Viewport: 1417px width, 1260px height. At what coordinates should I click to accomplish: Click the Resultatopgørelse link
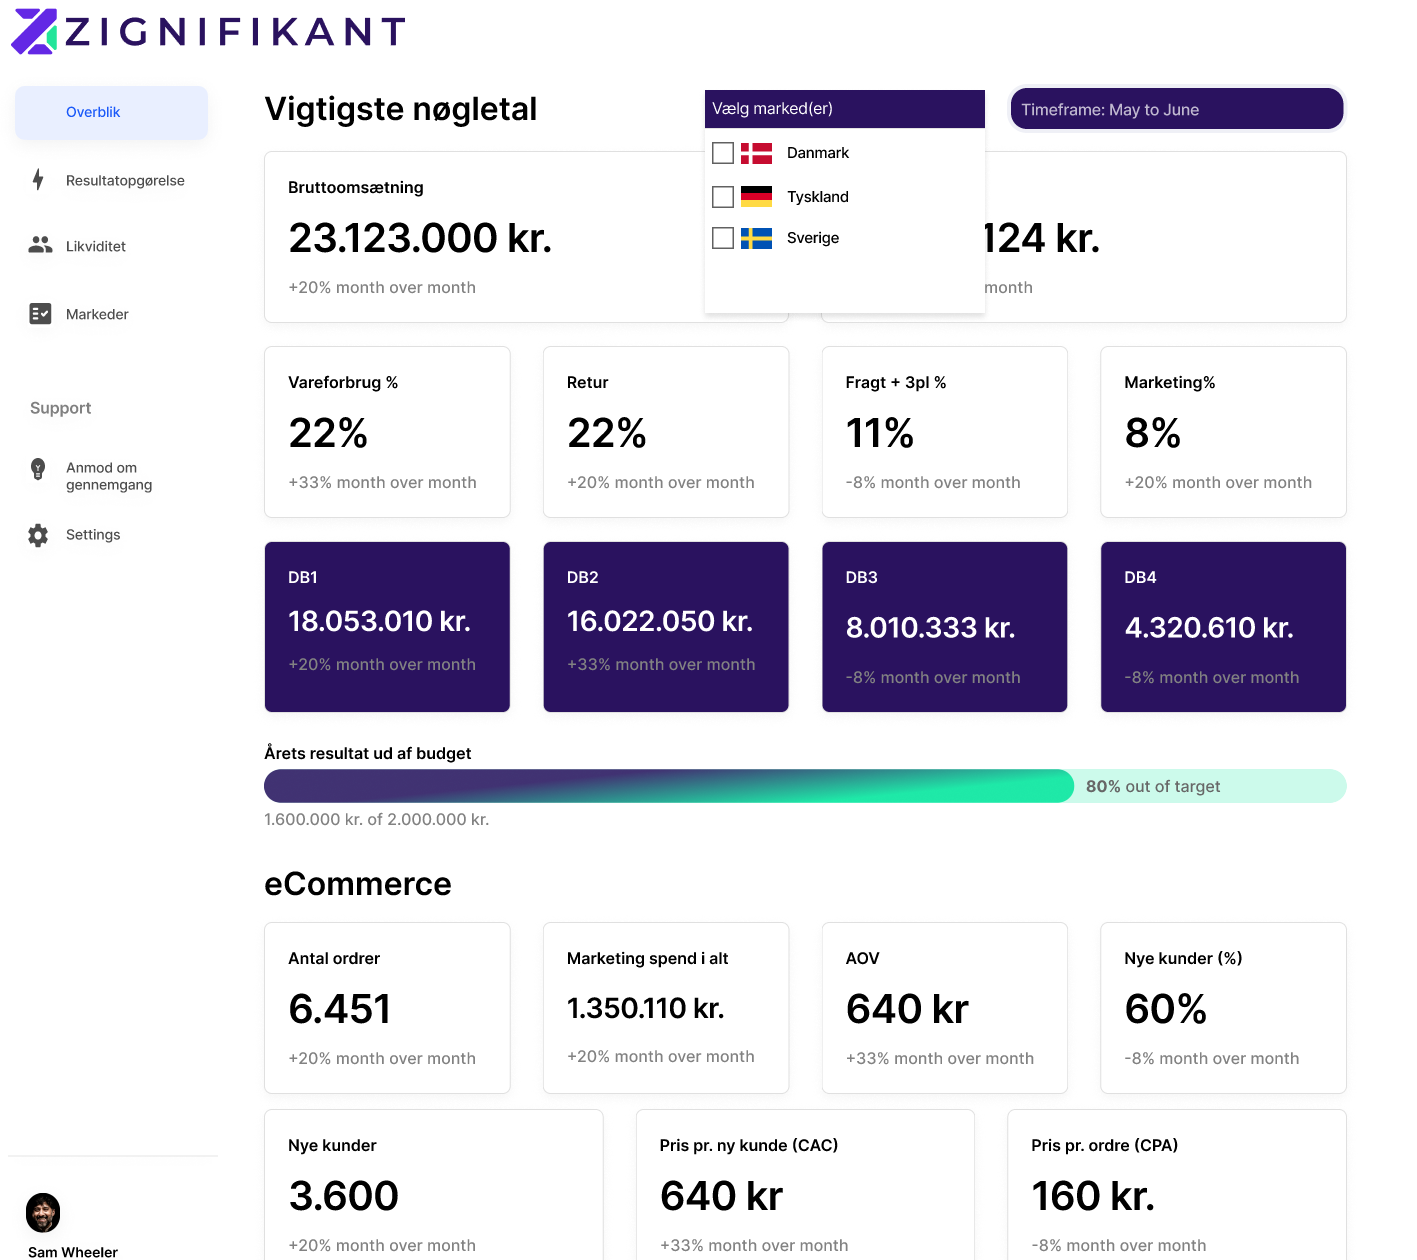(x=124, y=180)
